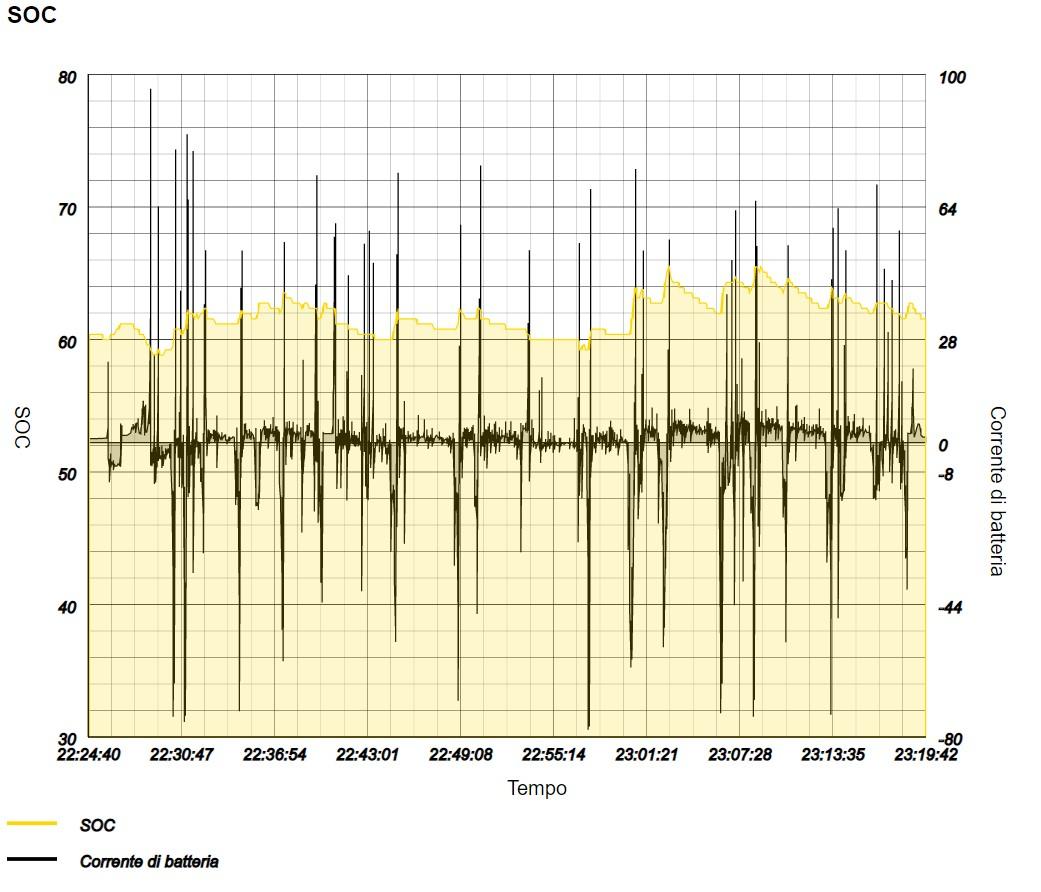Click the yellow SOC legend line swatch

point(31,824)
